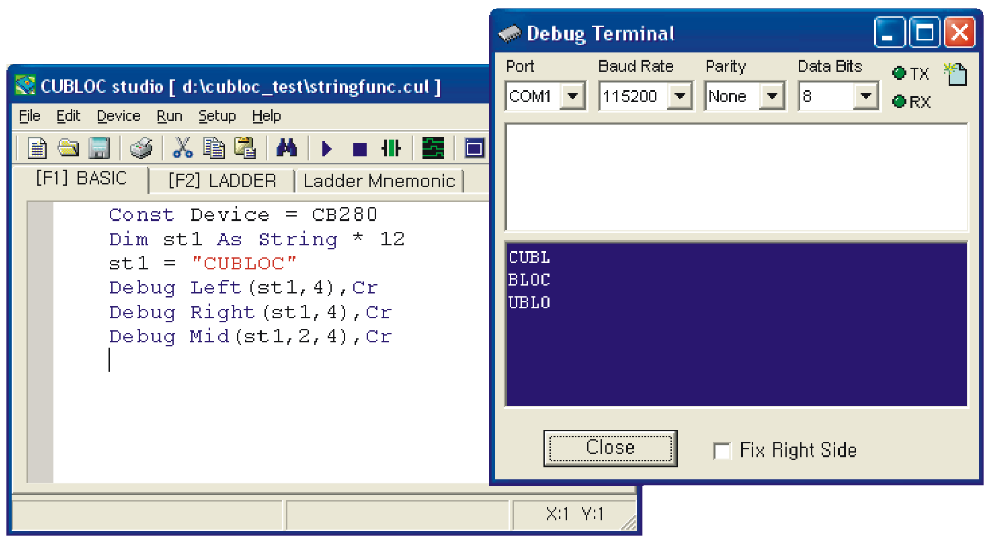Click inside the white terminal send area
Screen dimensions: 990x549
[x=736, y=177]
